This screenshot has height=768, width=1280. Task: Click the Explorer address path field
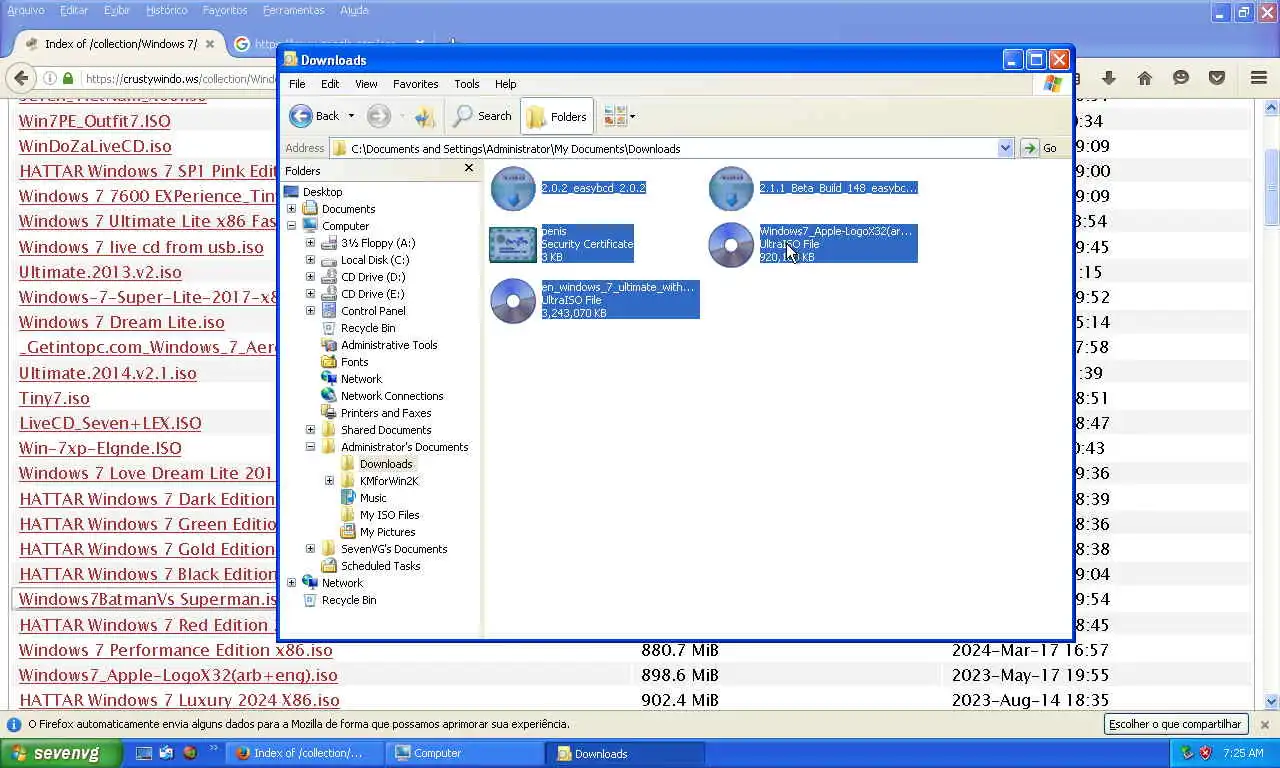664,148
